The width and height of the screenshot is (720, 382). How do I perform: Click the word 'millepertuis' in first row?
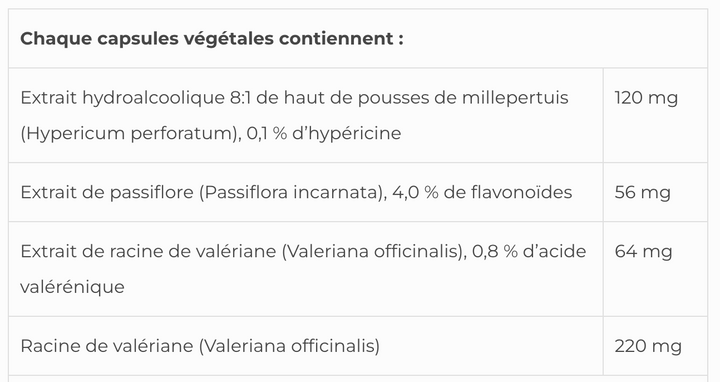[x=515, y=98]
